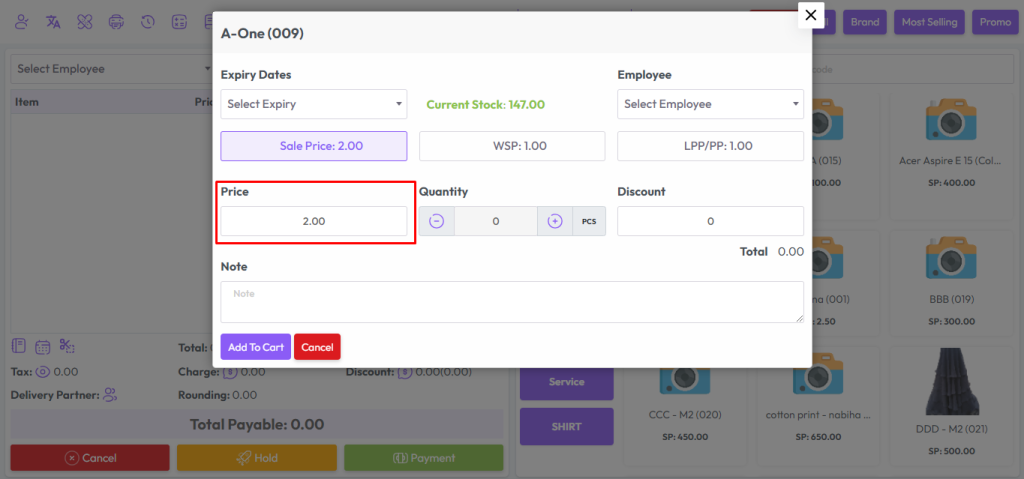This screenshot has width=1024, height=479.
Task: Click the customer user icon at top left
Action: 22,22
